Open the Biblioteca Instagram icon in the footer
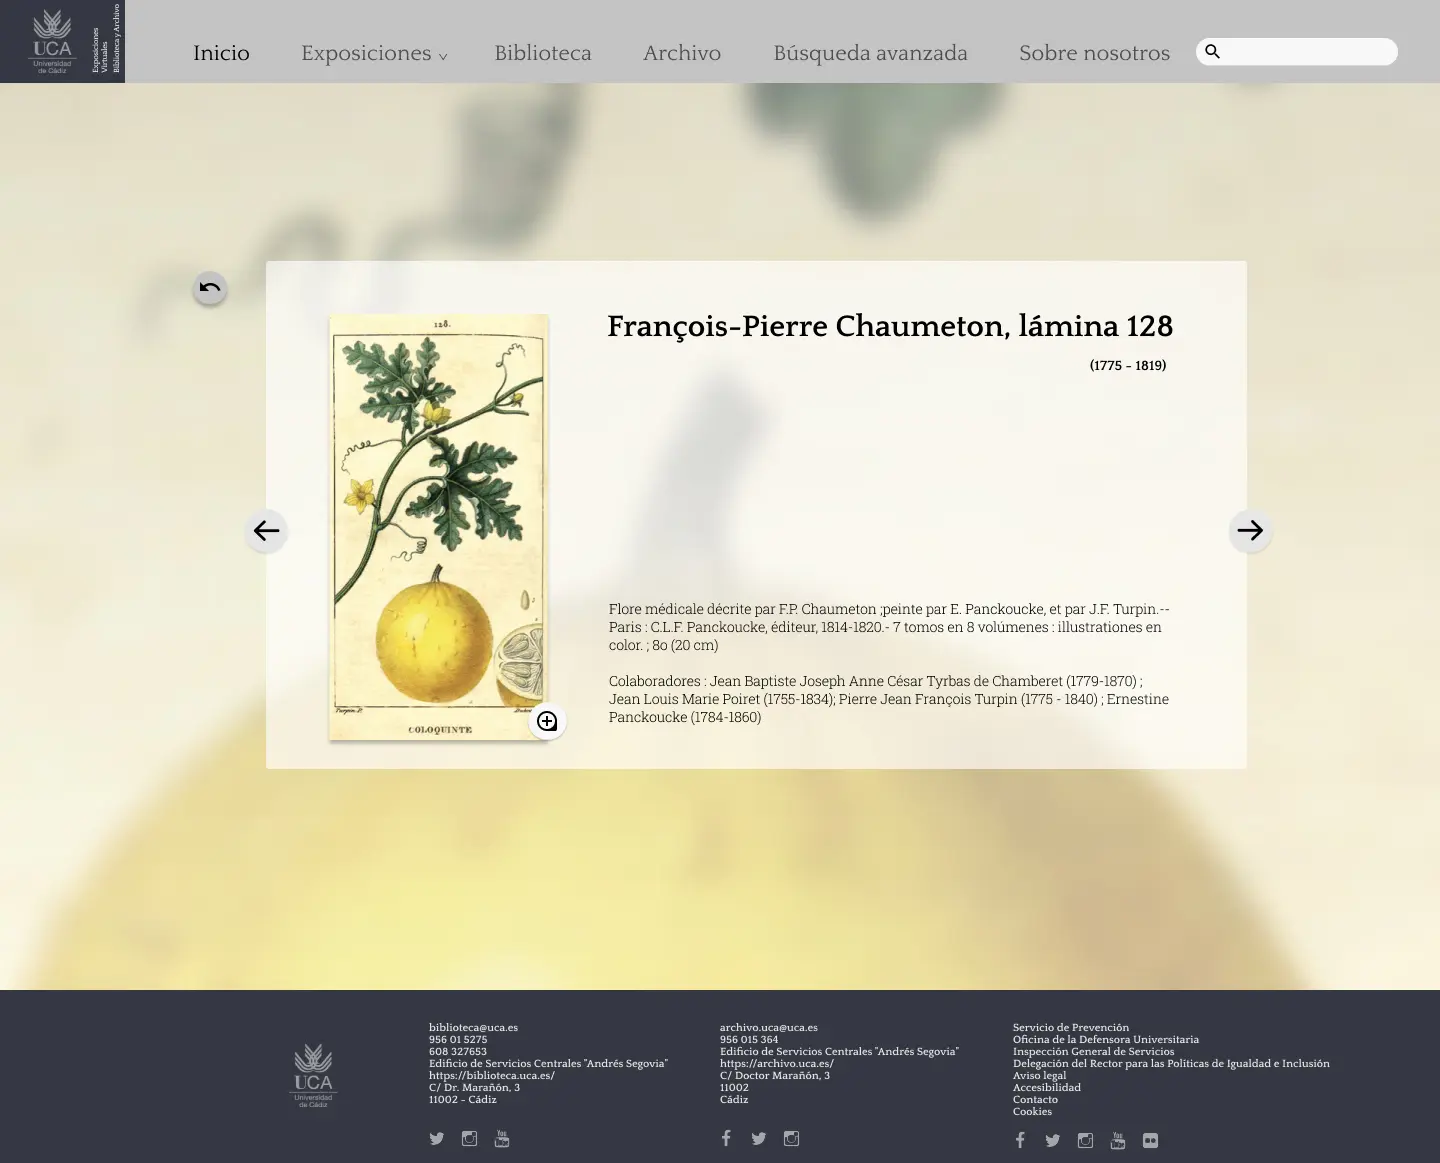1440x1163 pixels. (469, 1138)
